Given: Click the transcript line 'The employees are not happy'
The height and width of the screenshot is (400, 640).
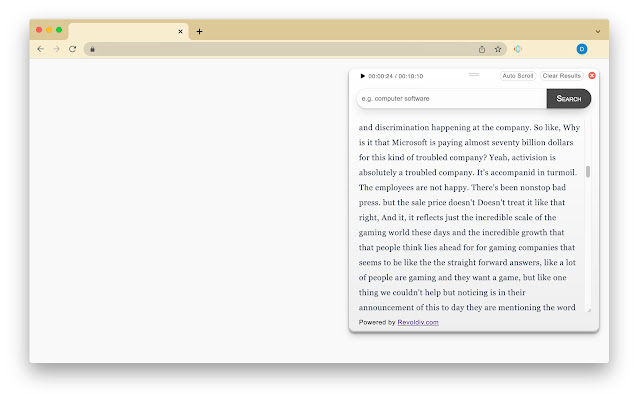Looking at the screenshot, I should point(413,187).
